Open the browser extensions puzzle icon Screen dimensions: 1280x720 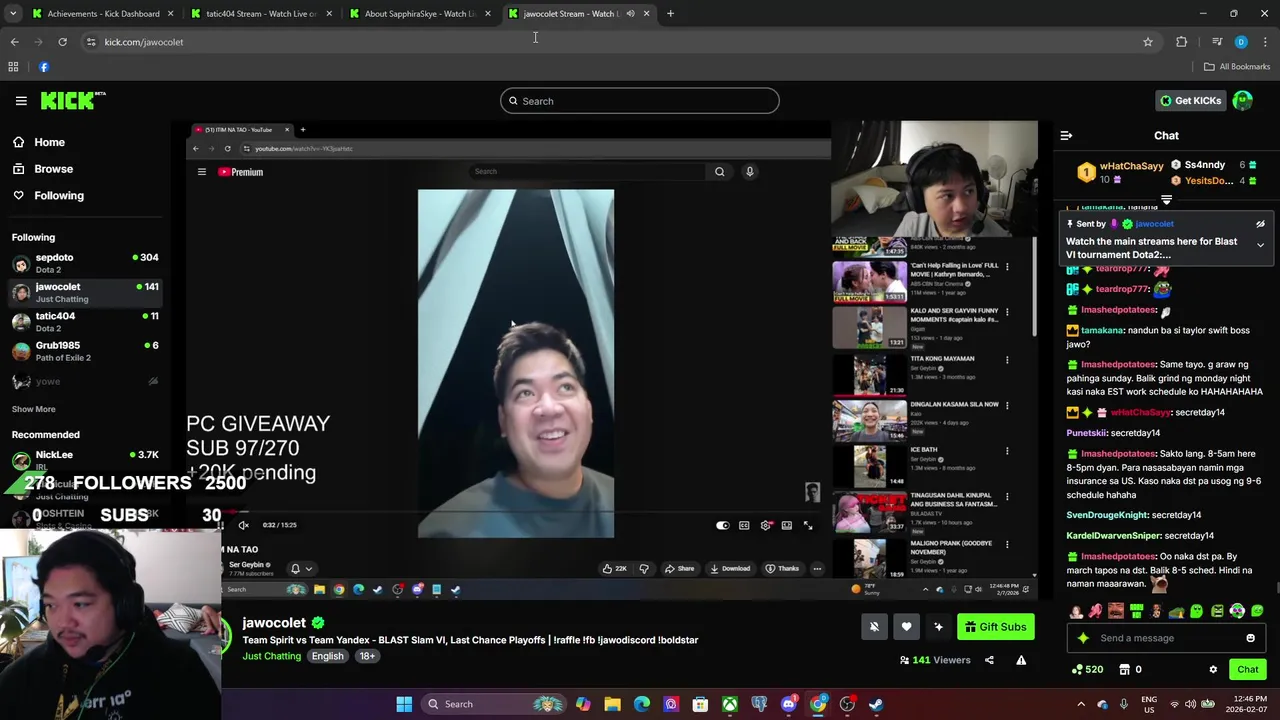point(1182,42)
